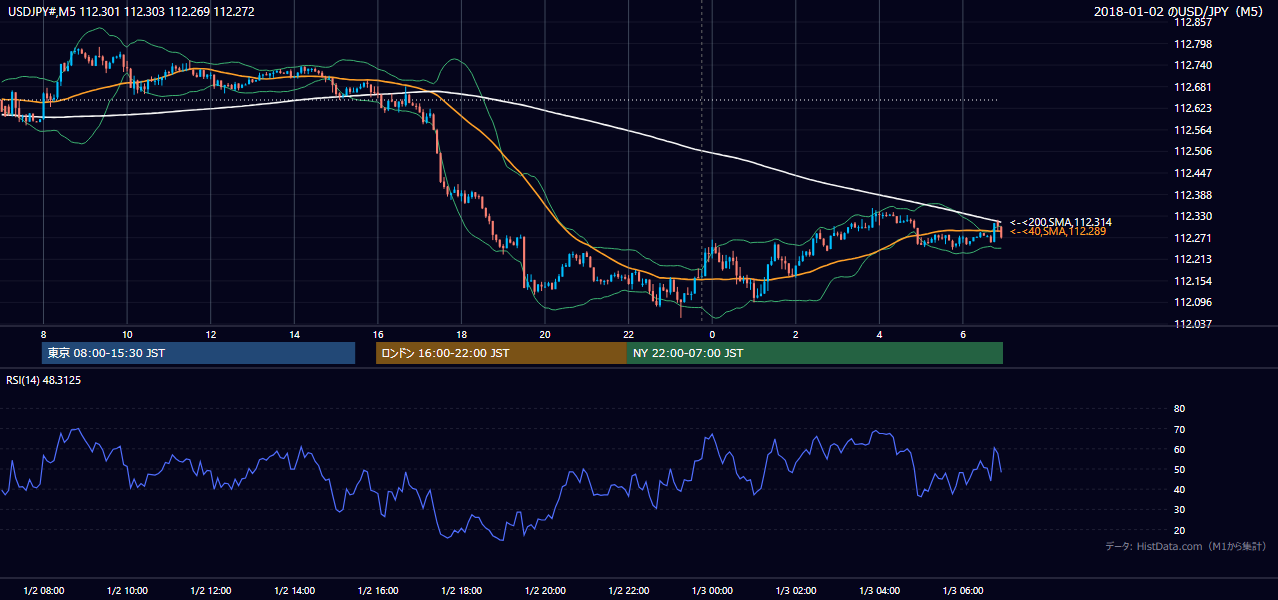Click price axis value 112.096
Viewport: 1278px width, 600px height.
[1192, 302]
